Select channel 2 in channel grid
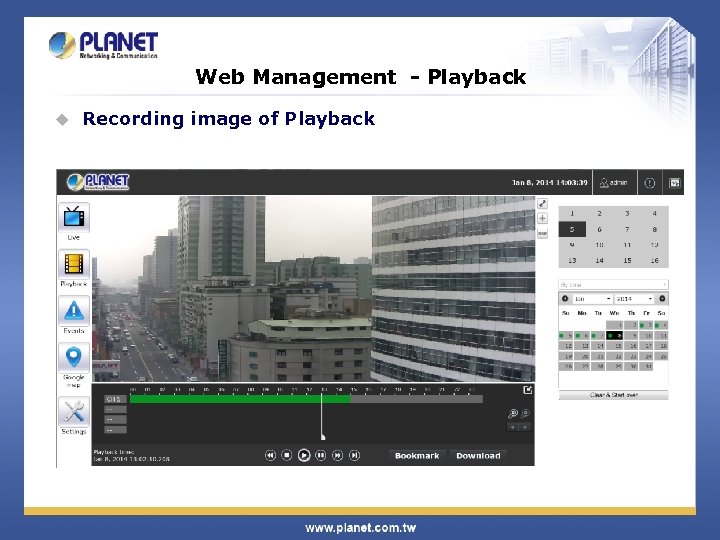Viewport: 720px width, 540px height. 600,213
